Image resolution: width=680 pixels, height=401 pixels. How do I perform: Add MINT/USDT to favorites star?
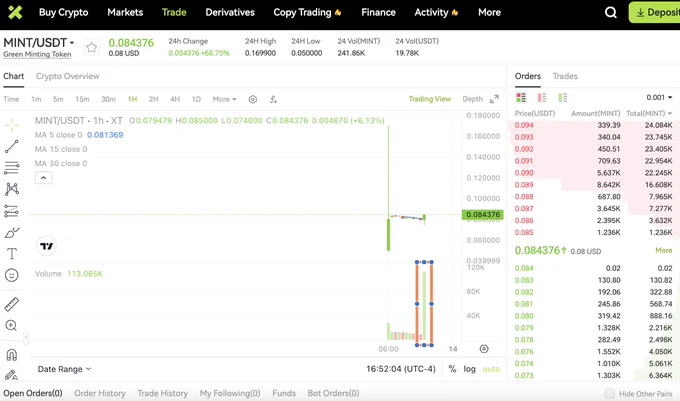(92, 47)
